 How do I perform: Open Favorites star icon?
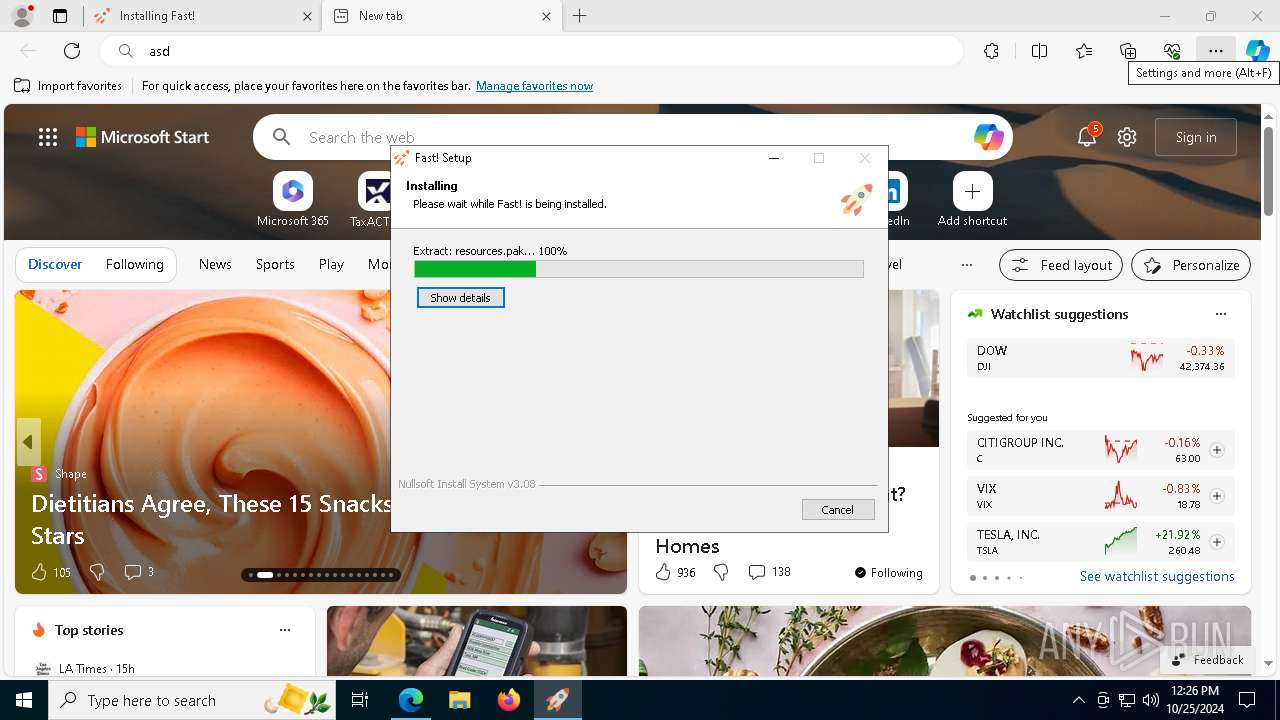(x=1084, y=51)
